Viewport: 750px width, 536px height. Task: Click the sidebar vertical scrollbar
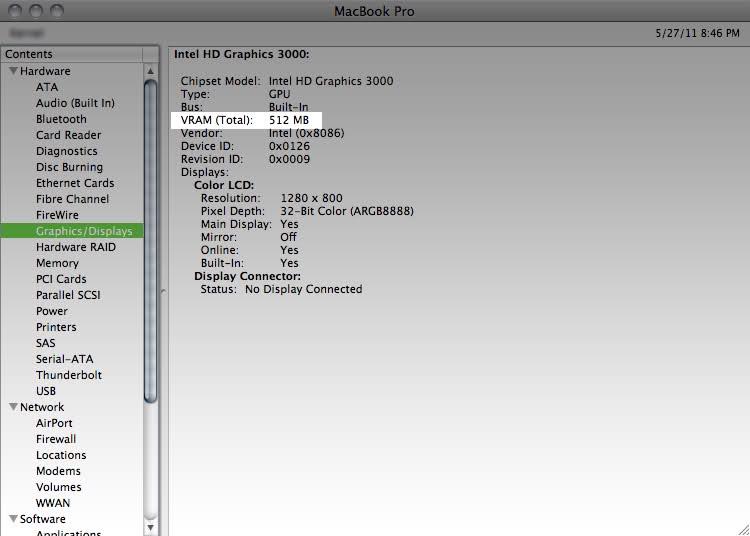pos(151,240)
